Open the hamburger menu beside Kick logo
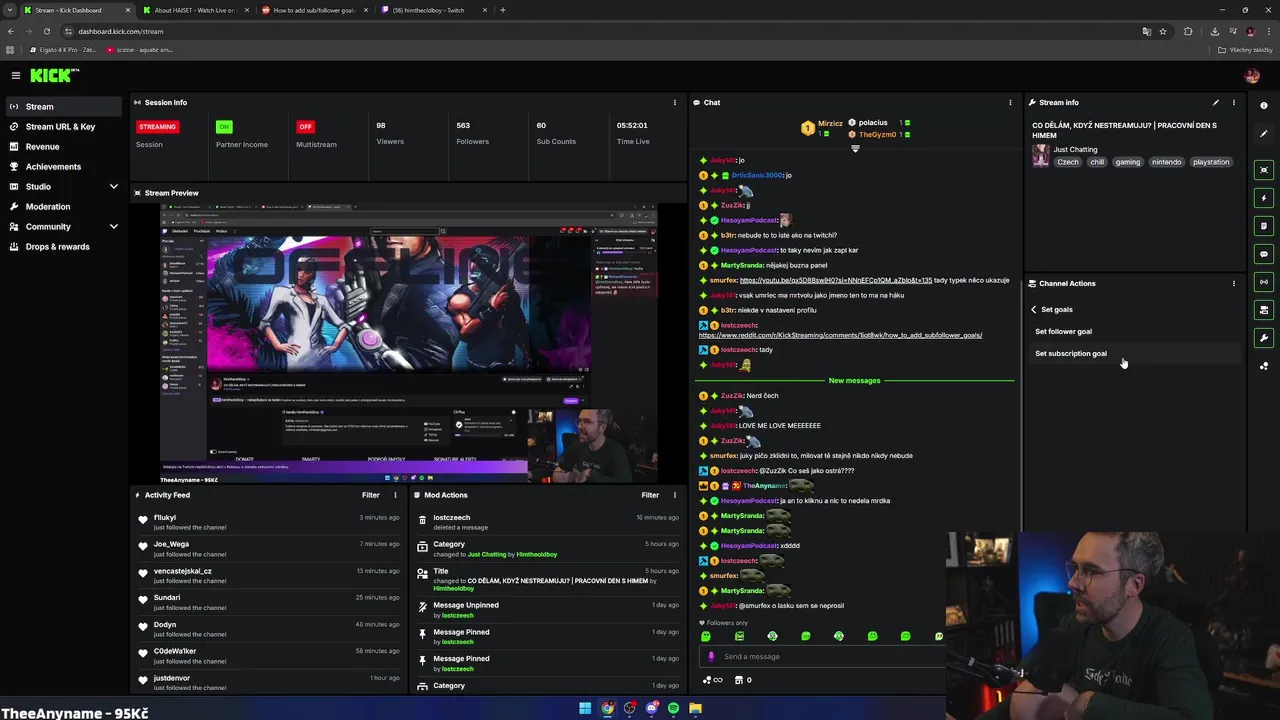The height and width of the screenshot is (720, 1280). click(x=15, y=75)
